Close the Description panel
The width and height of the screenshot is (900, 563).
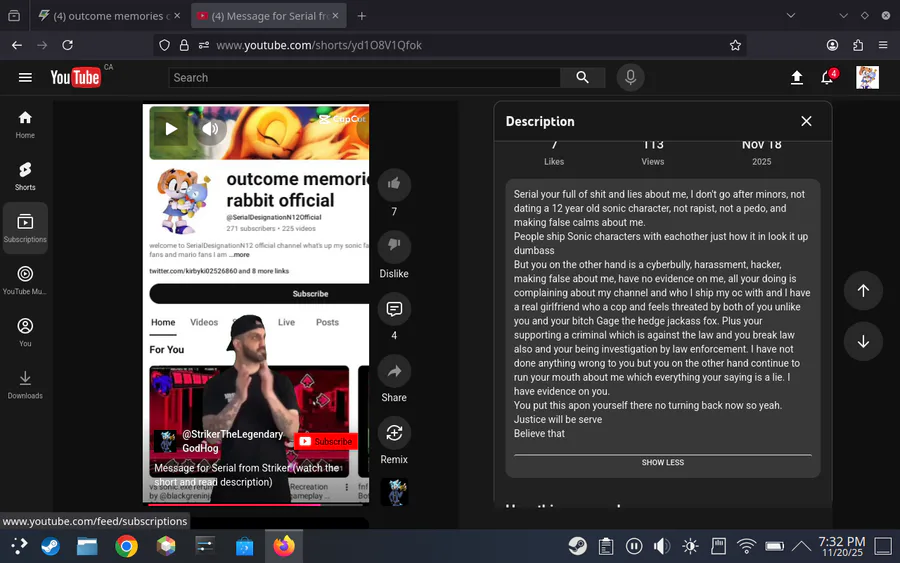(806, 121)
